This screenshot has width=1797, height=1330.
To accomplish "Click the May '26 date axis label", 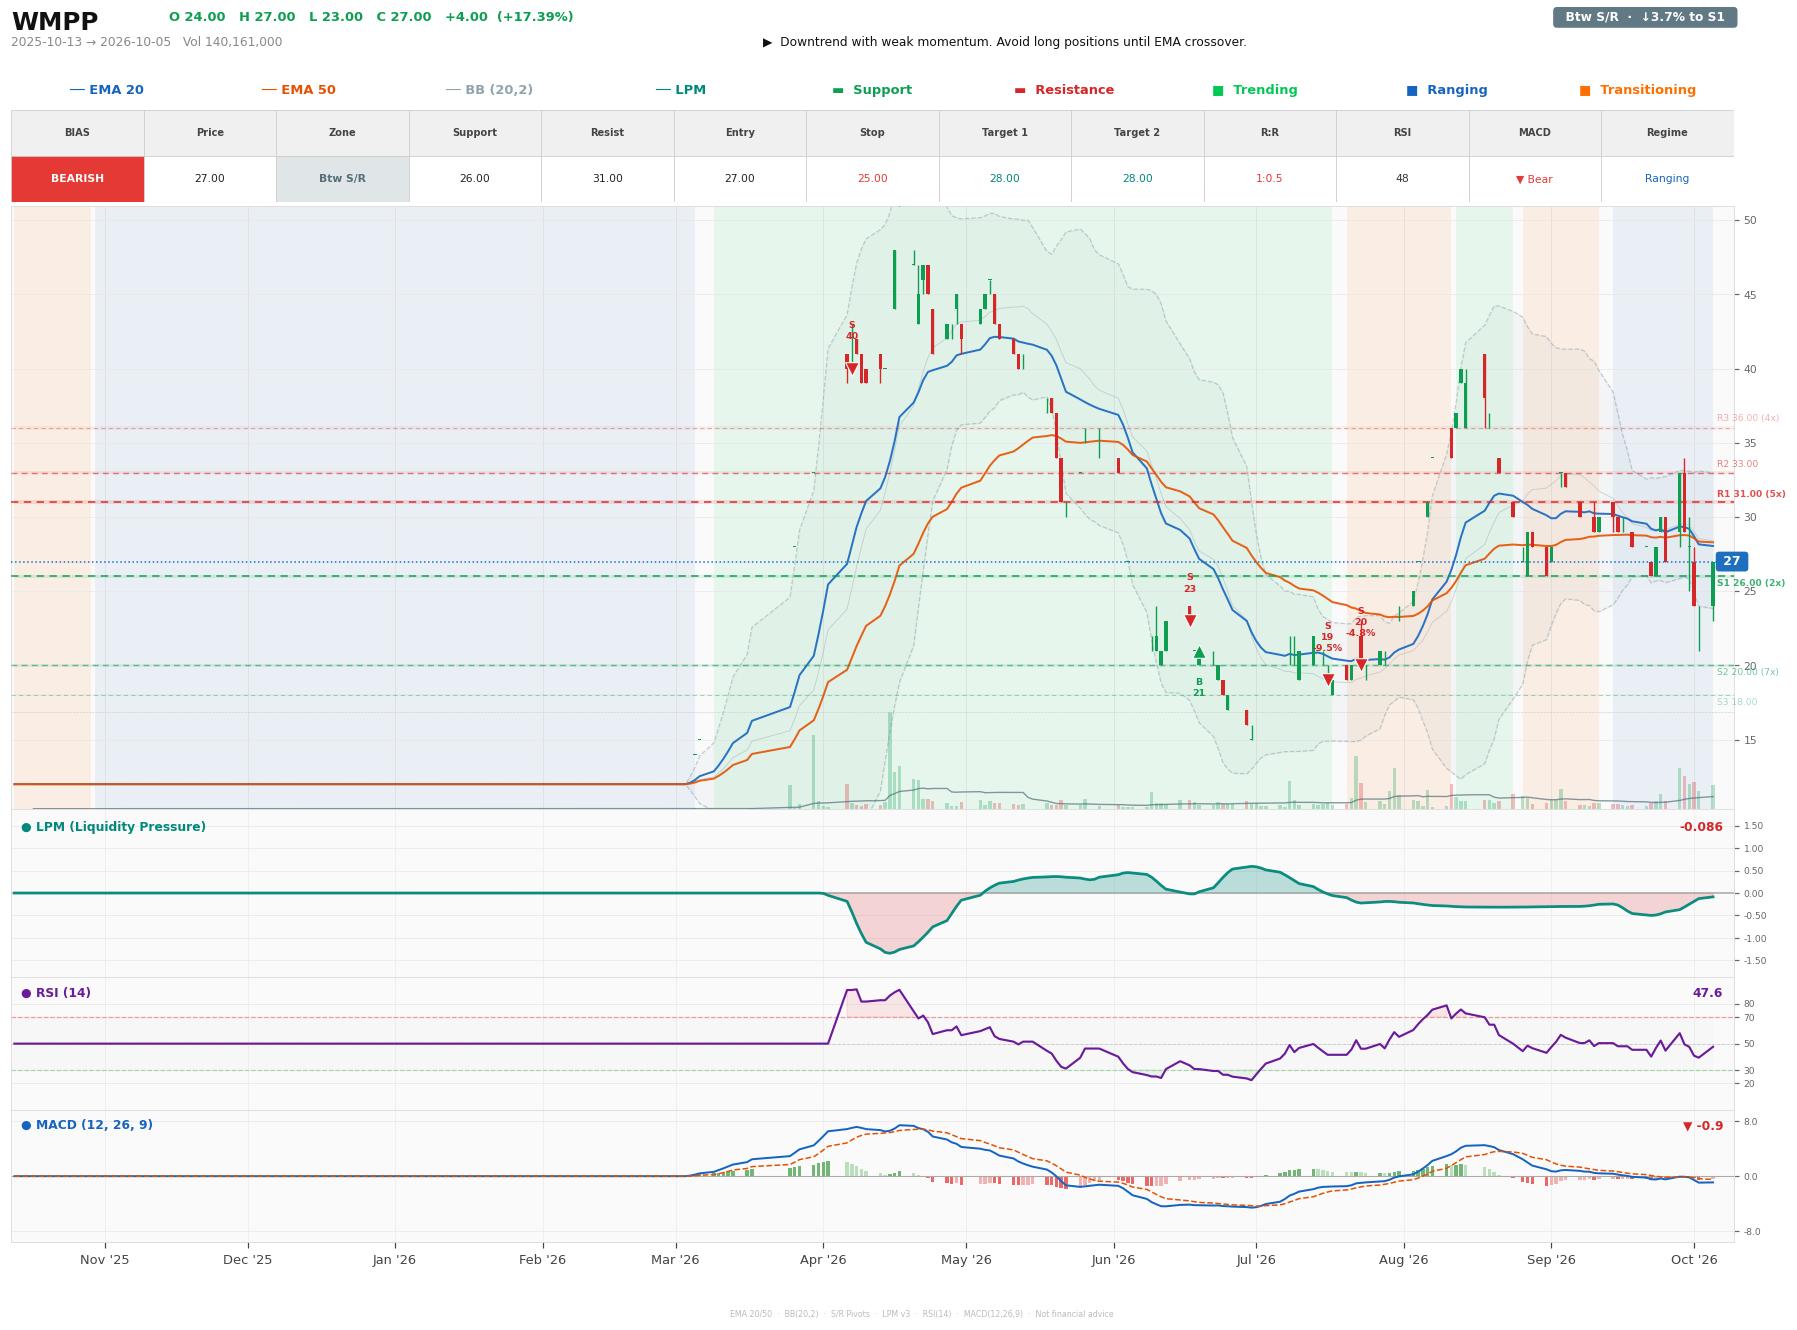I will pyautogui.click(x=966, y=1260).
